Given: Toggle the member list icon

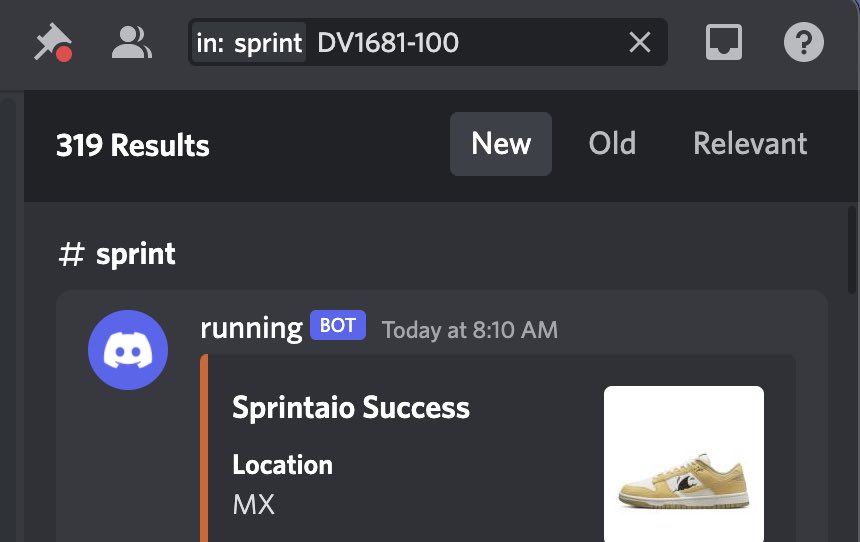Looking at the screenshot, I should (132, 42).
